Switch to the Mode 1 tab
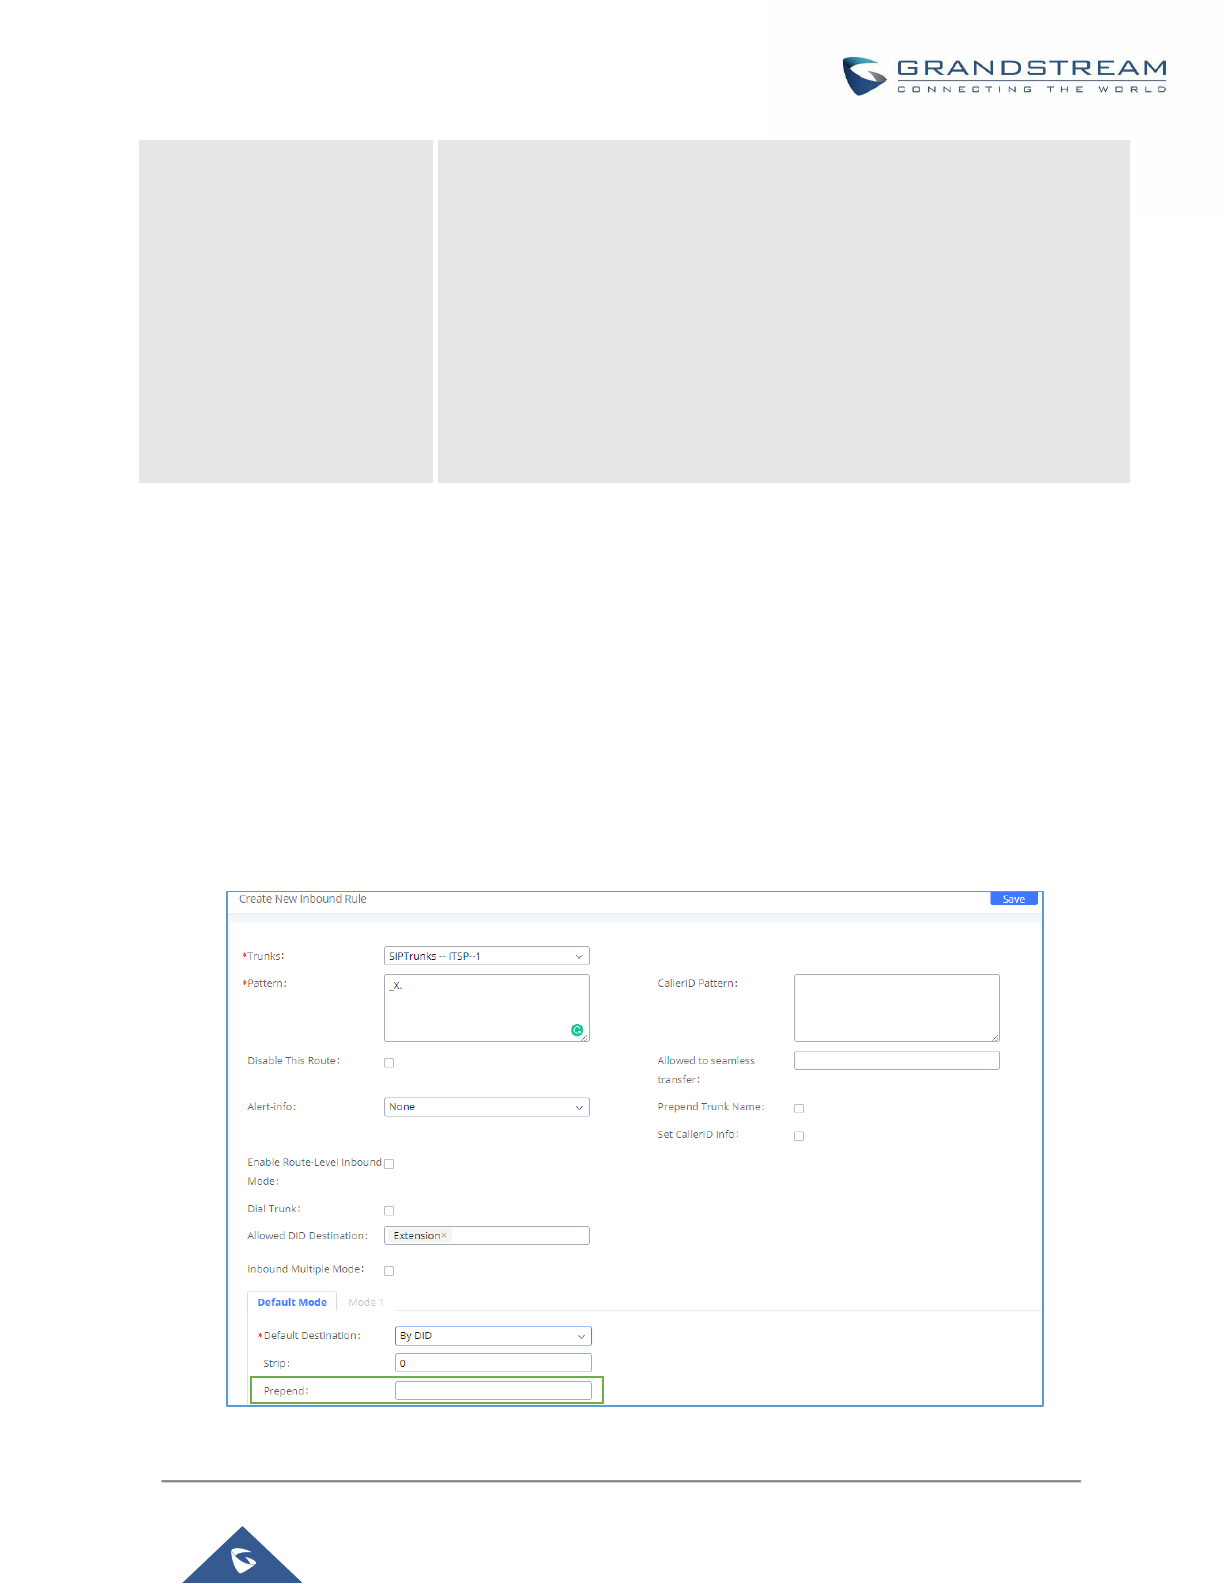Screen dimensions: 1224x1584 [x=365, y=1302]
